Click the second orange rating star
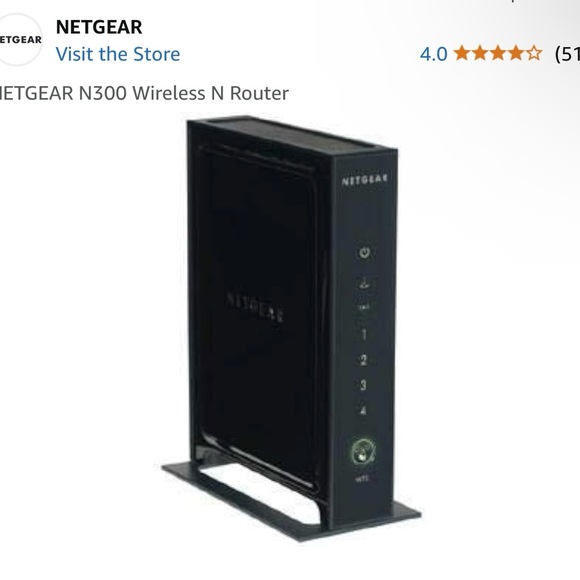Viewport: 580px width, 580px height. coord(480,53)
